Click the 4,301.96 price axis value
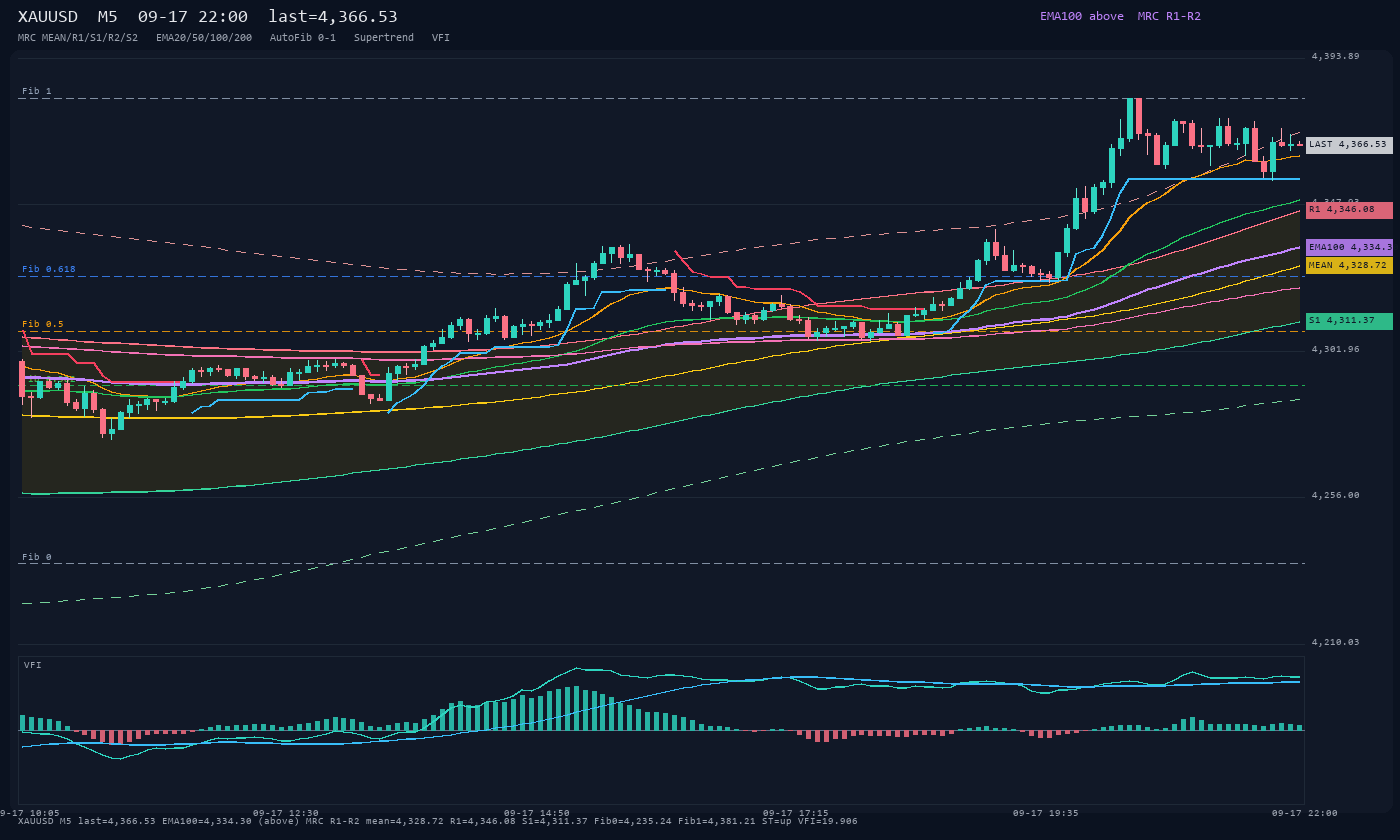This screenshot has width=1400, height=840. coord(1336,349)
